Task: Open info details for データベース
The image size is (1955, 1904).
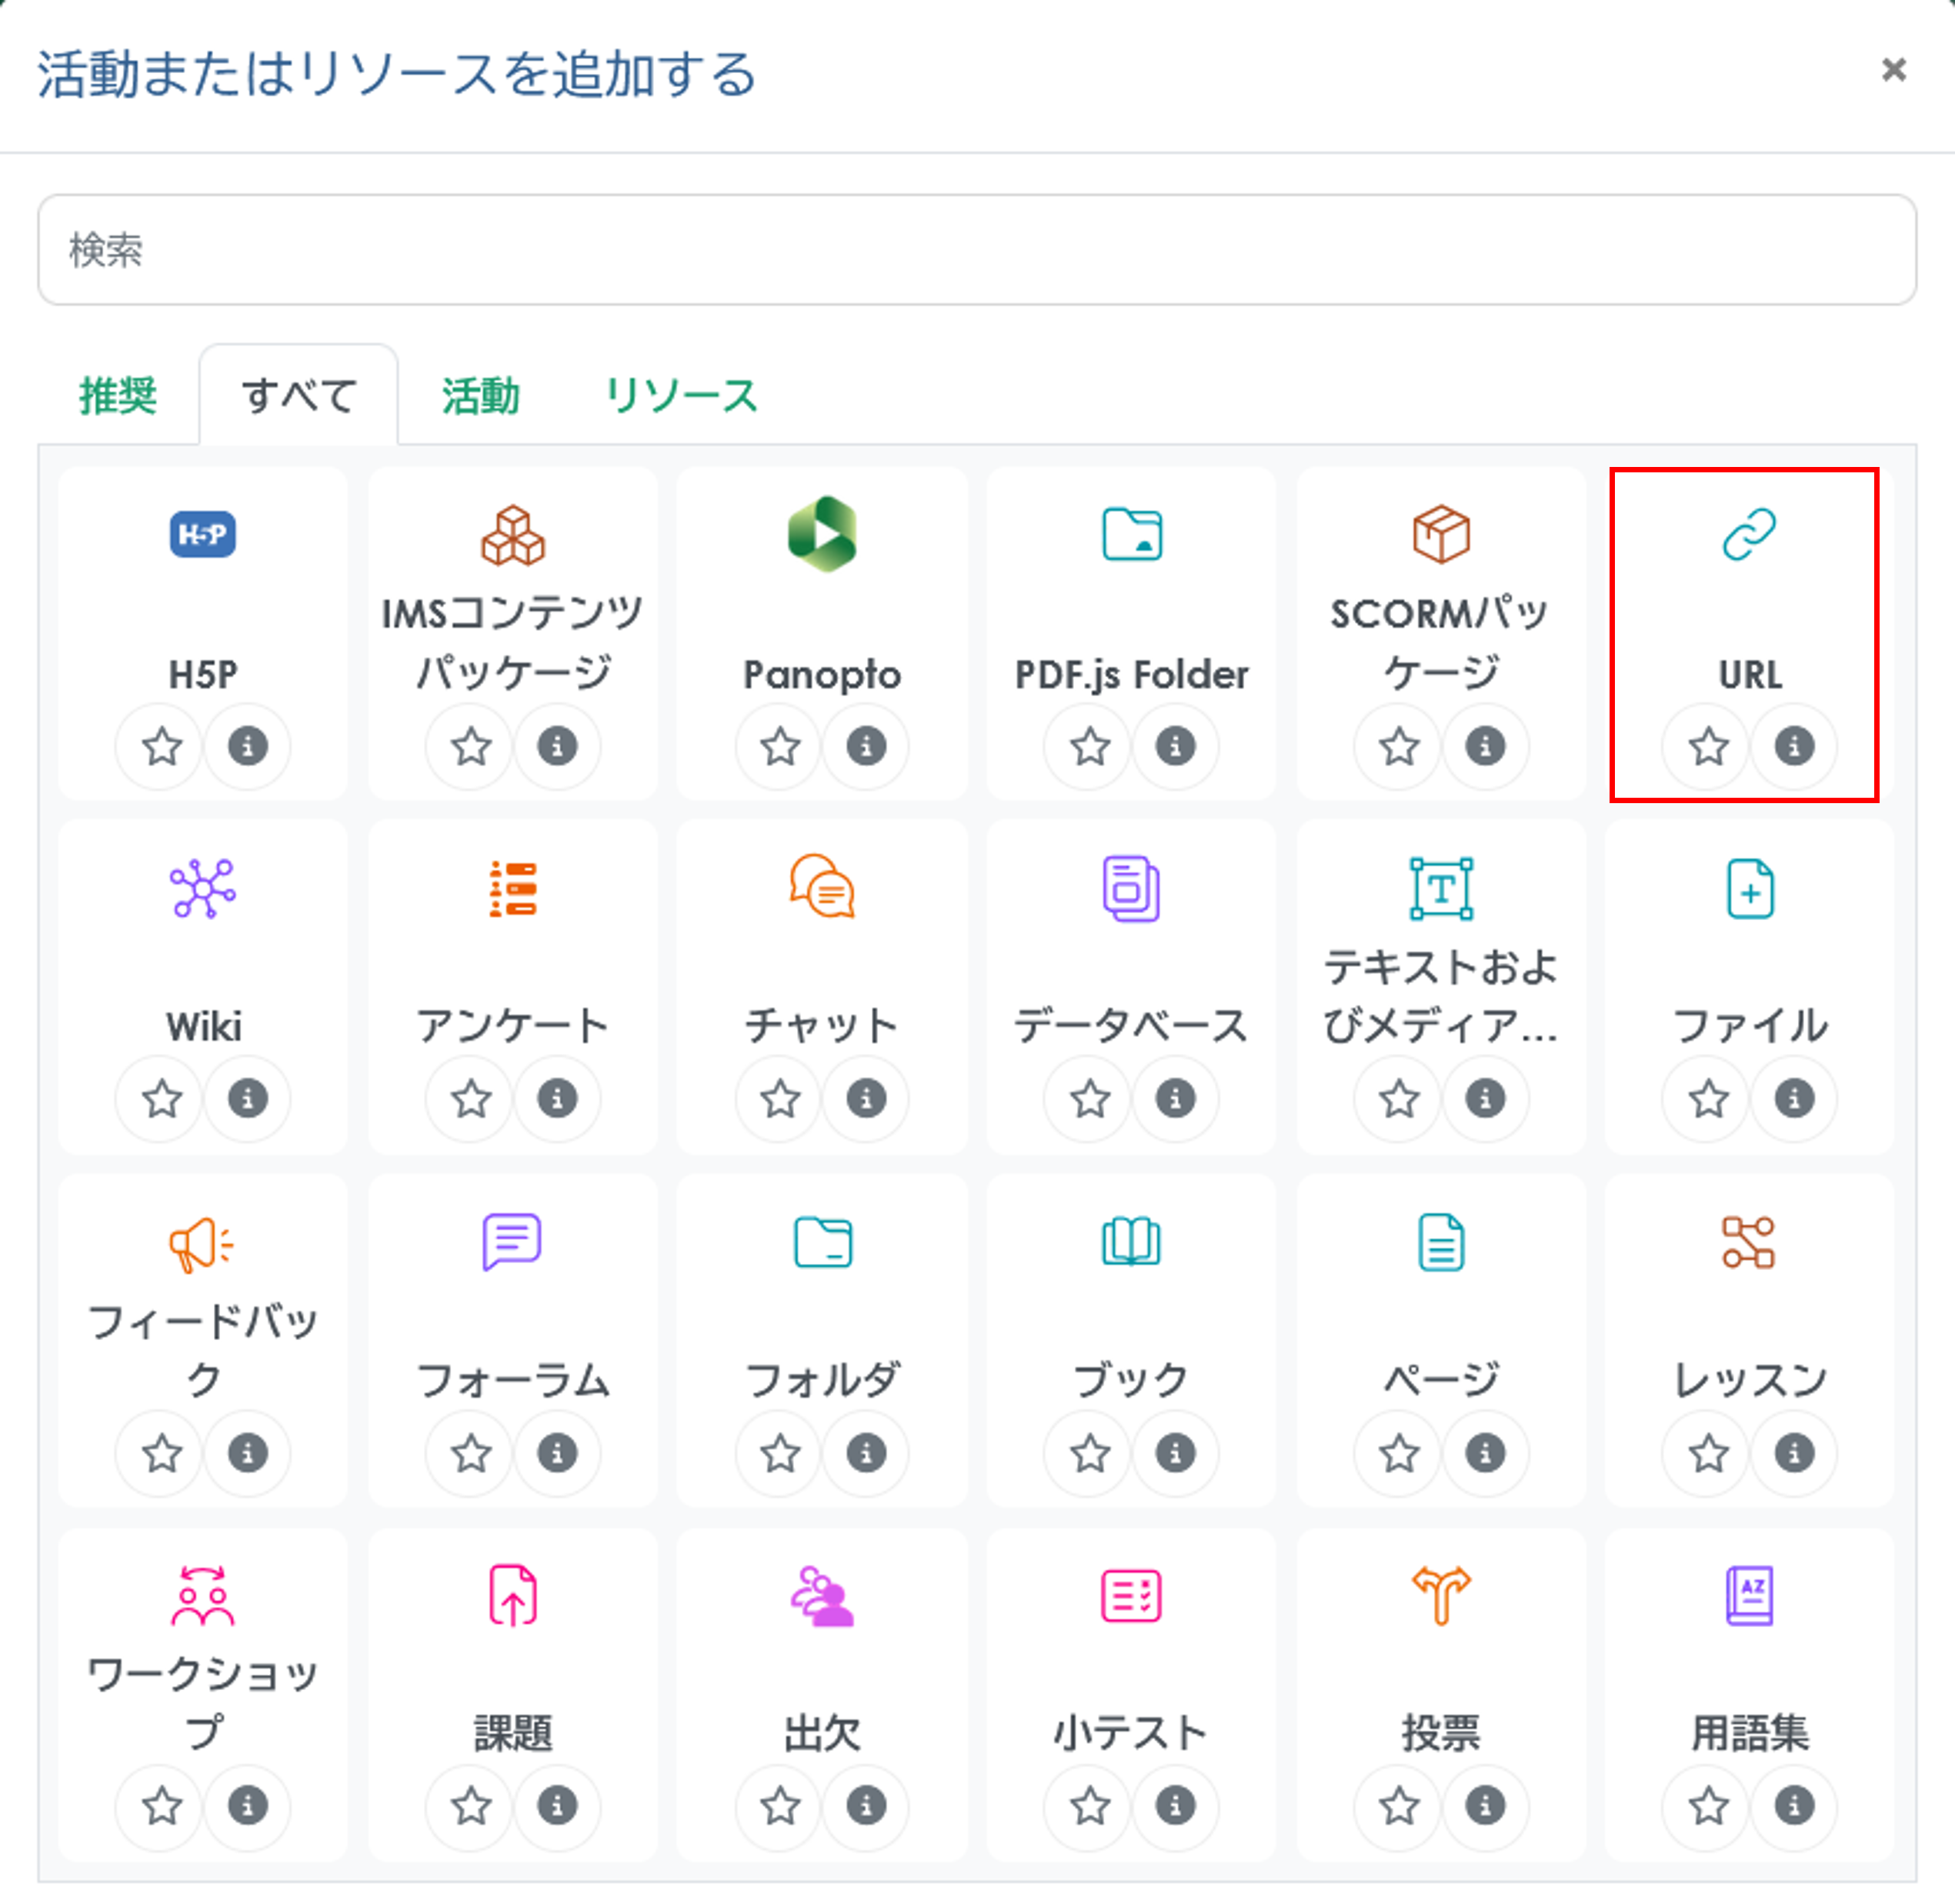Action: point(1175,1099)
